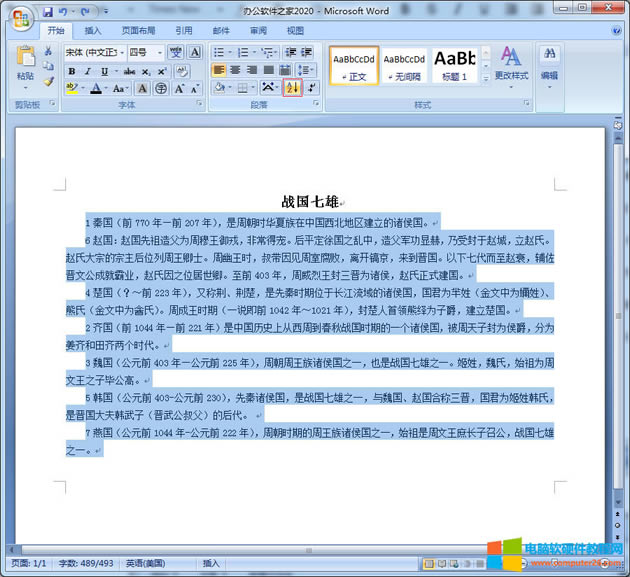
Task: Open the Line Spacing dropdown
Action: tap(305, 70)
